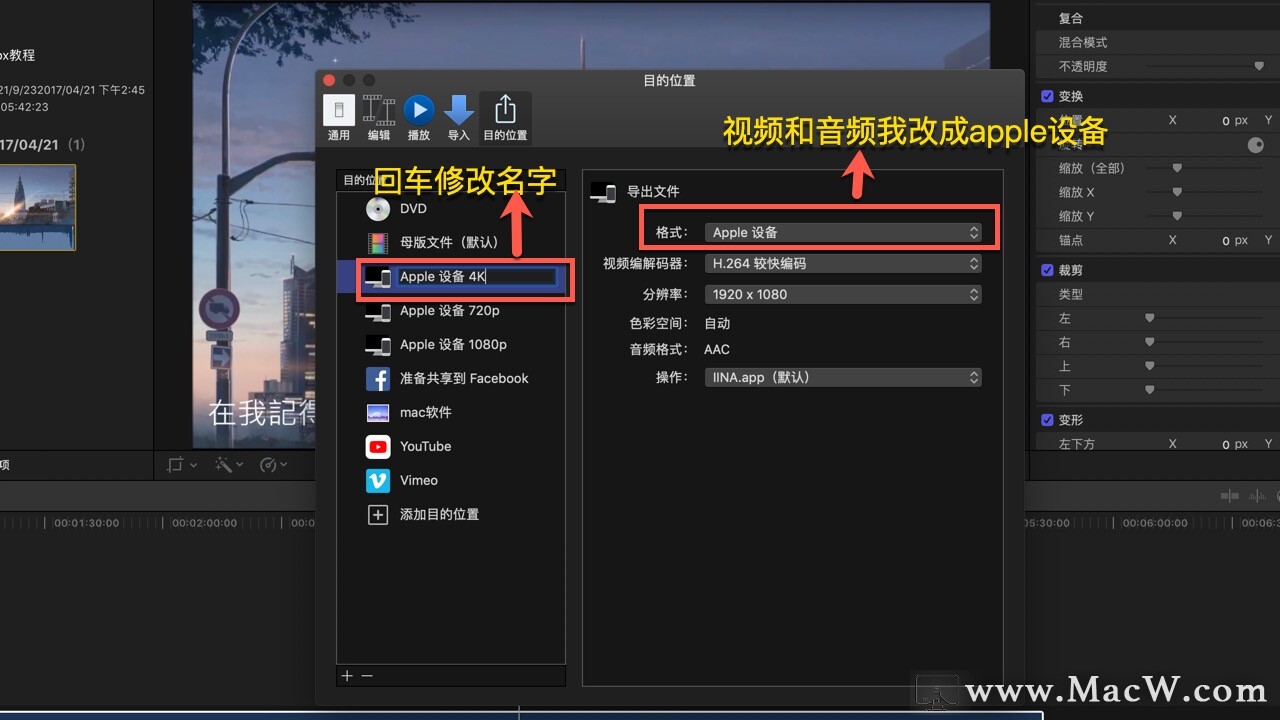The width and height of the screenshot is (1280, 720).
Task: Select the 目的位置 (Destinations) preferences tab
Action: (x=505, y=118)
